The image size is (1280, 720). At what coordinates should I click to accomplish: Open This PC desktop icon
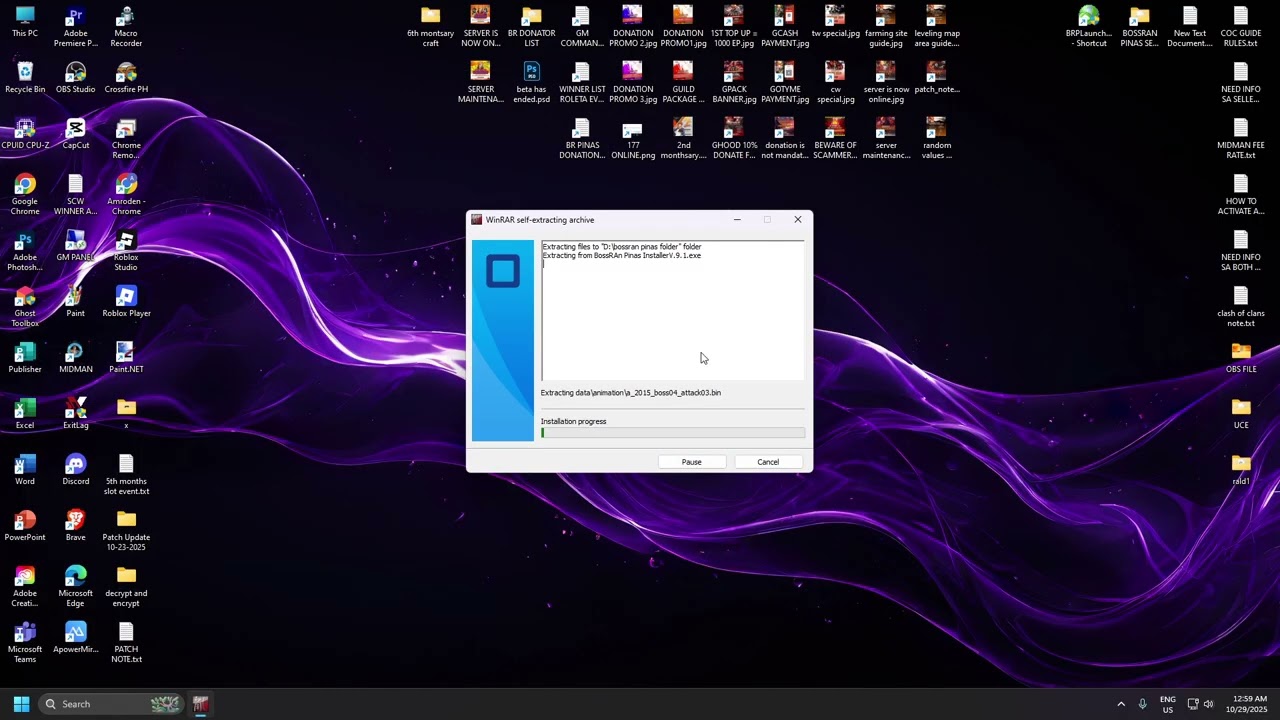25,22
